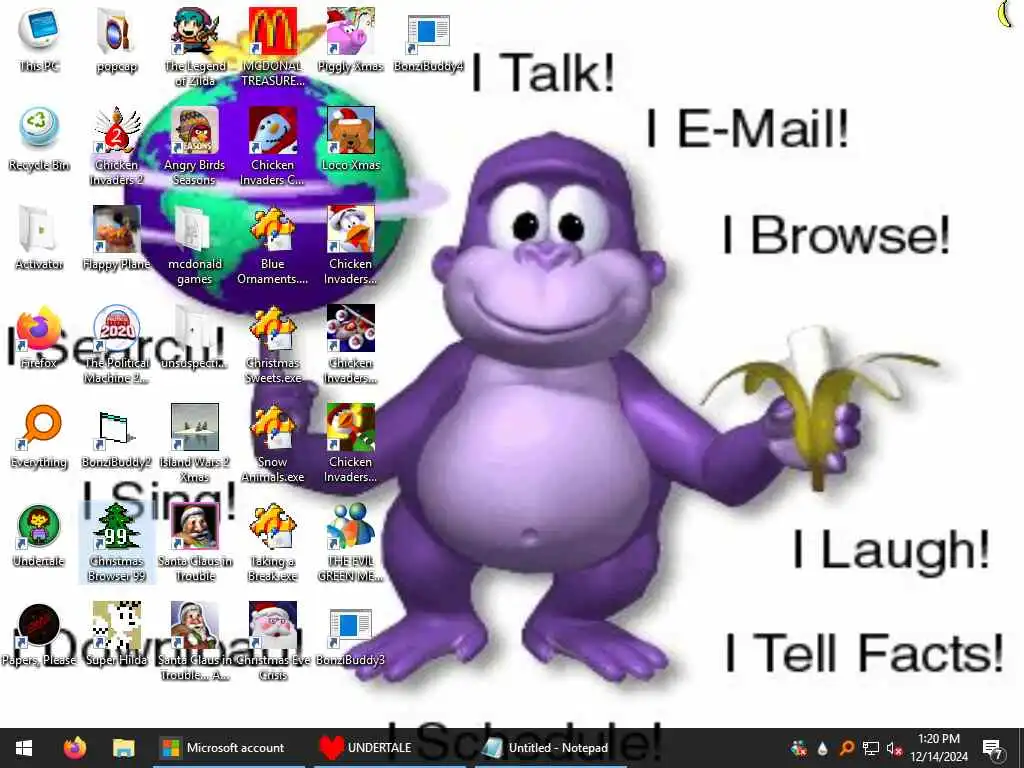
Task: Open Angry Birds Seasons shortcut
Action: (x=195, y=146)
